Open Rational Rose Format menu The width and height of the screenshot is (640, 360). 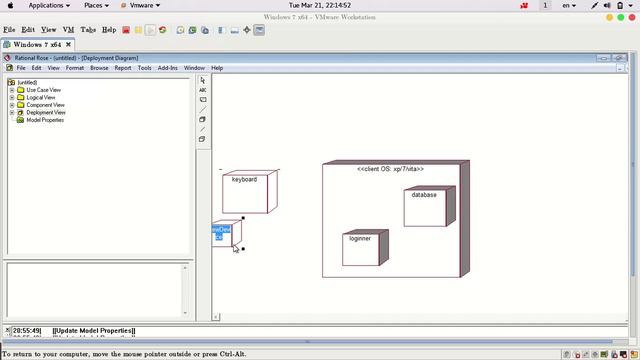coord(75,68)
